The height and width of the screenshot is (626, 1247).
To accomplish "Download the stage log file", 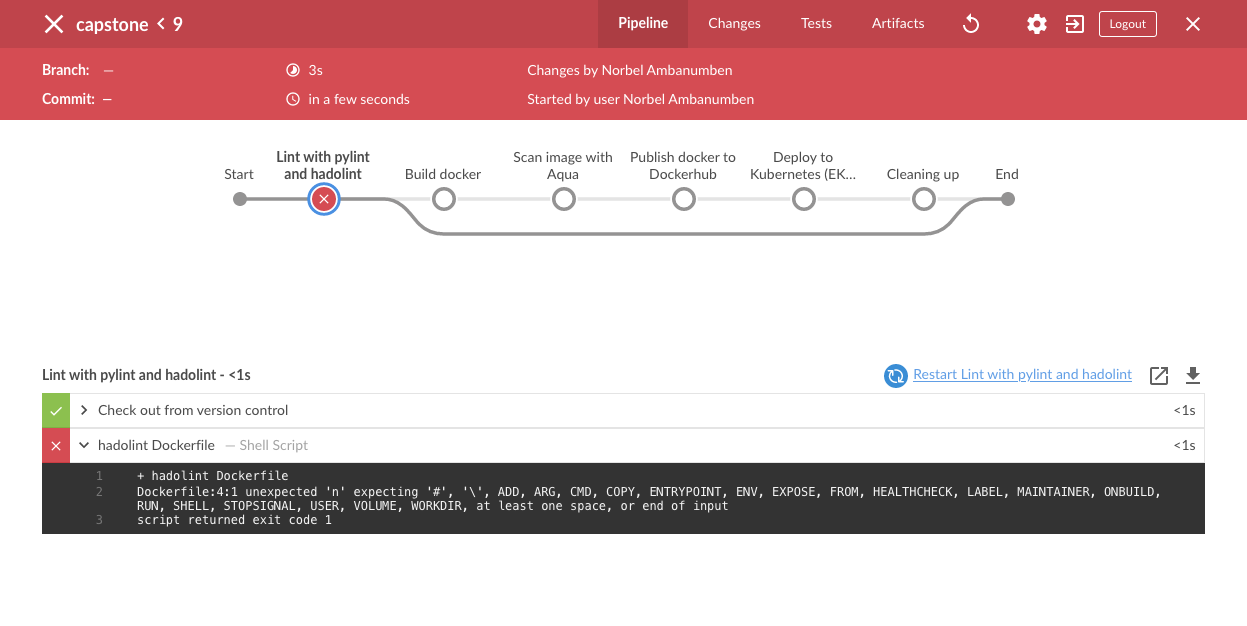I will pos(1192,375).
